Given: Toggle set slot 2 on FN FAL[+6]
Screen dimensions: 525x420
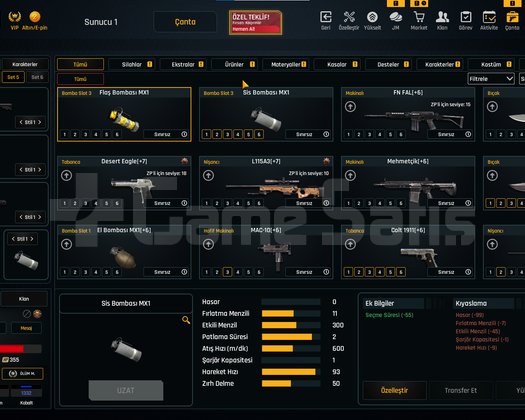Looking at the screenshot, I should pyautogui.click(x=359, y=135).
